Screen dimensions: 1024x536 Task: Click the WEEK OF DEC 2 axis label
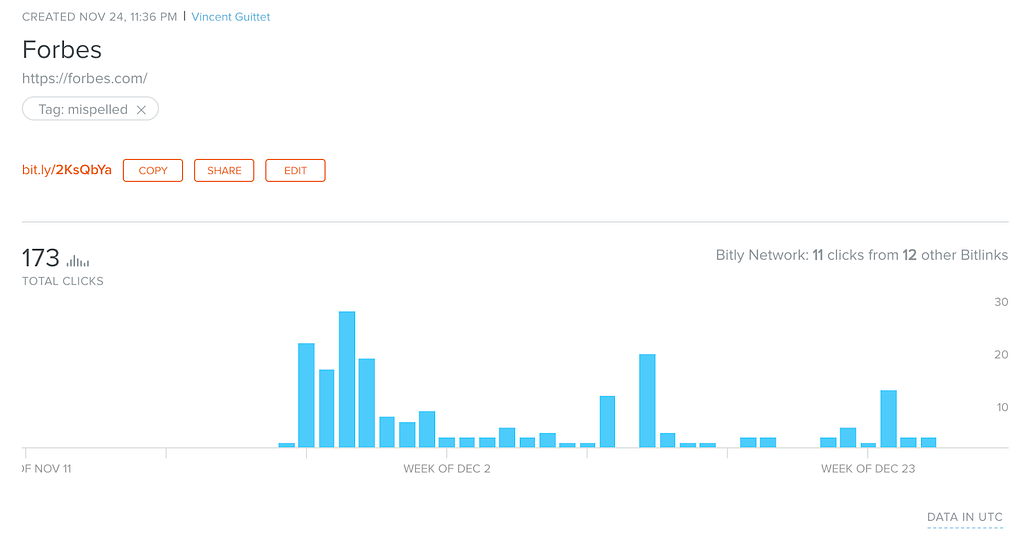447,468
